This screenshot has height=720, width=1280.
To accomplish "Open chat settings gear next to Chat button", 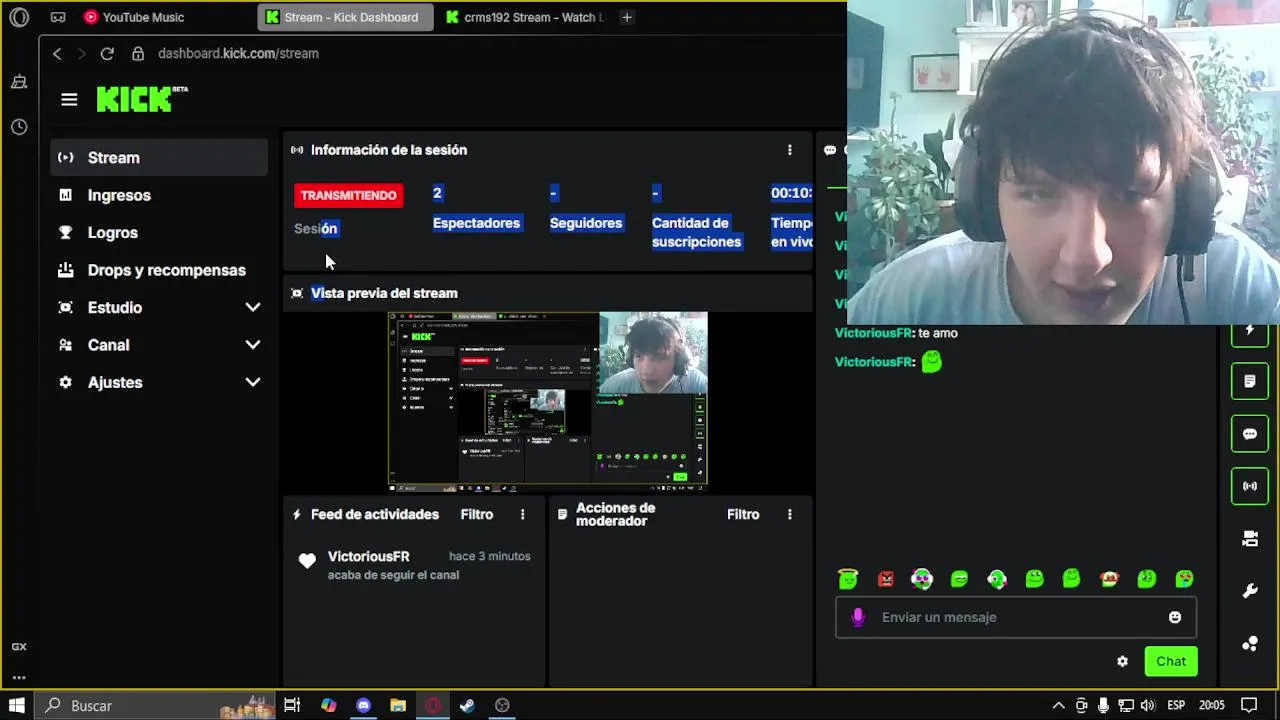I will 1122,661.
